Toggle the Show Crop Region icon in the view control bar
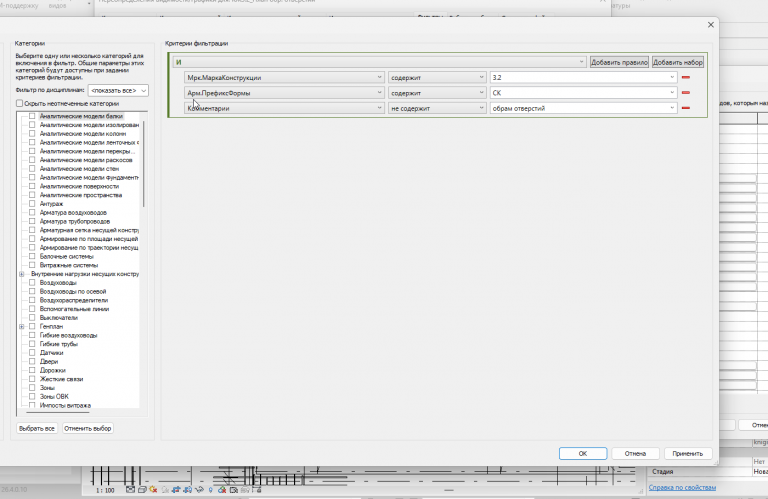The height and width of the screenshot is (499, 768). (188, 490)
